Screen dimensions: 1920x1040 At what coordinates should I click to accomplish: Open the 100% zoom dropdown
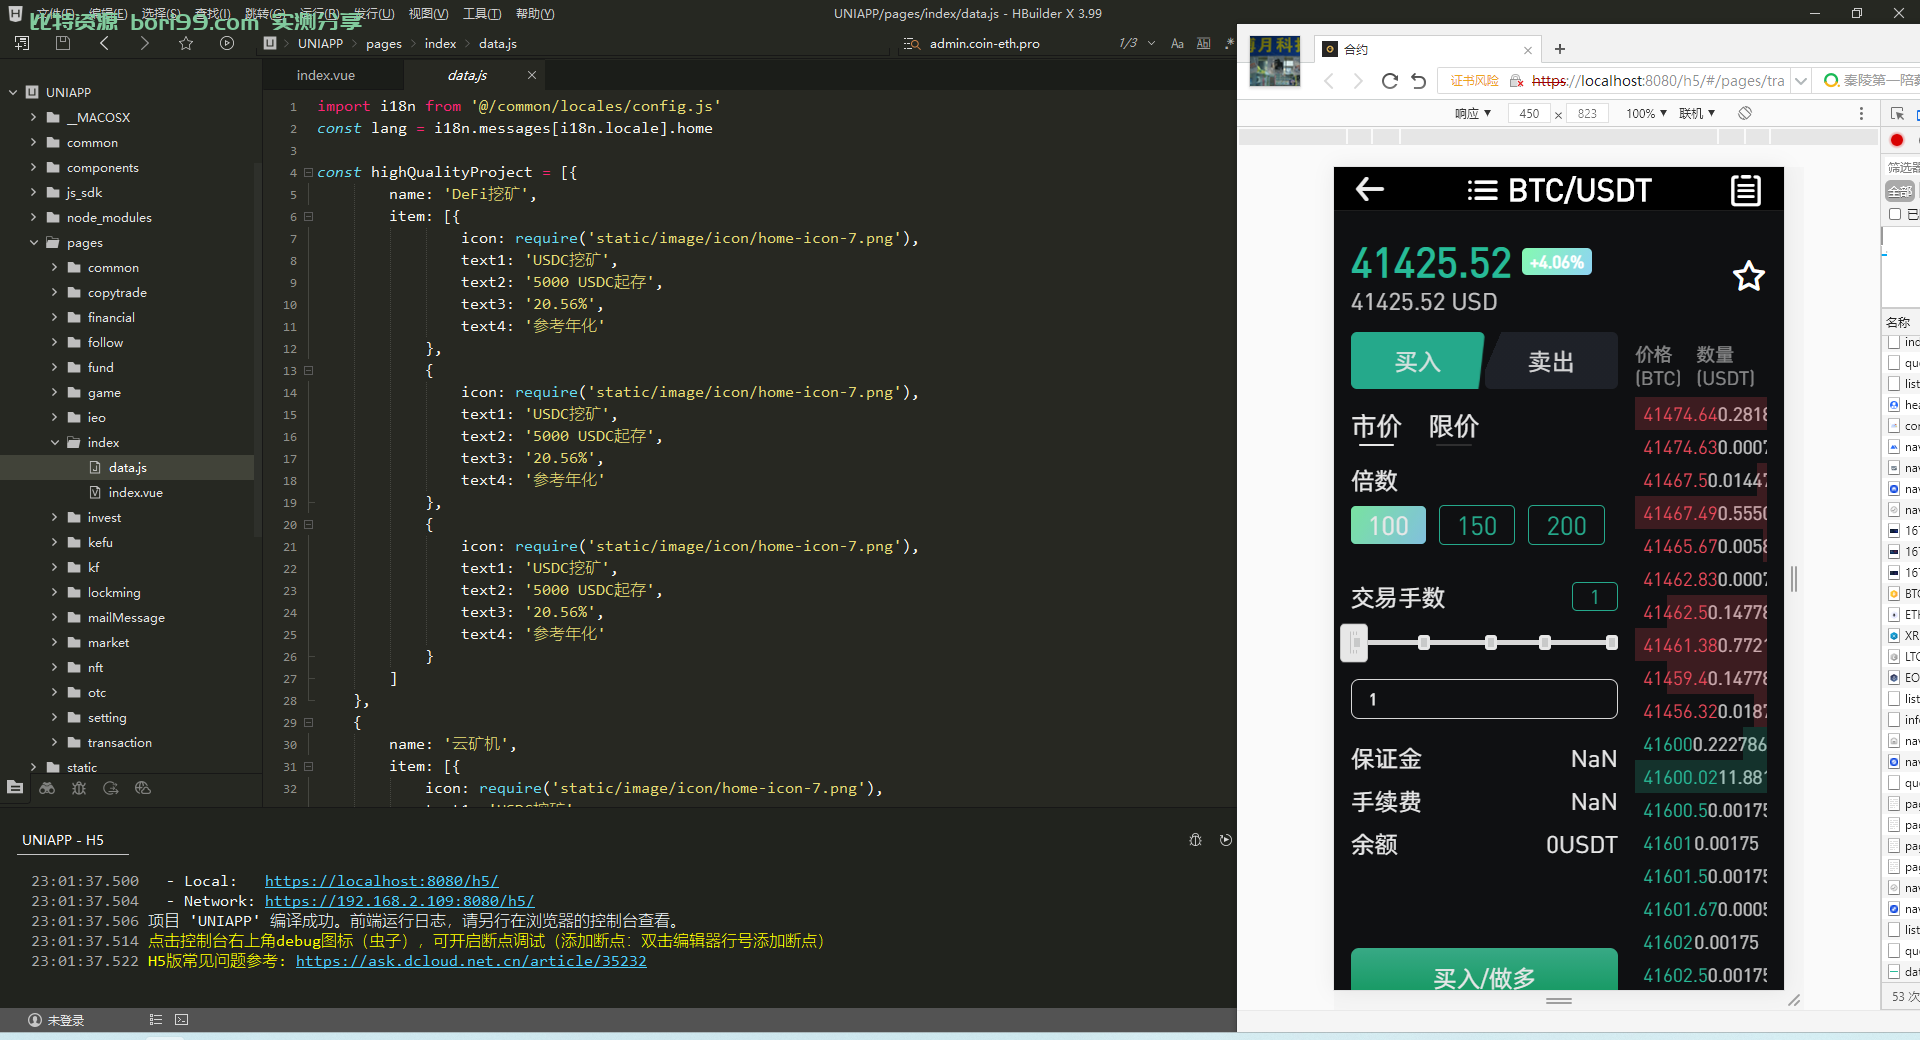[x=1646, y=113]
